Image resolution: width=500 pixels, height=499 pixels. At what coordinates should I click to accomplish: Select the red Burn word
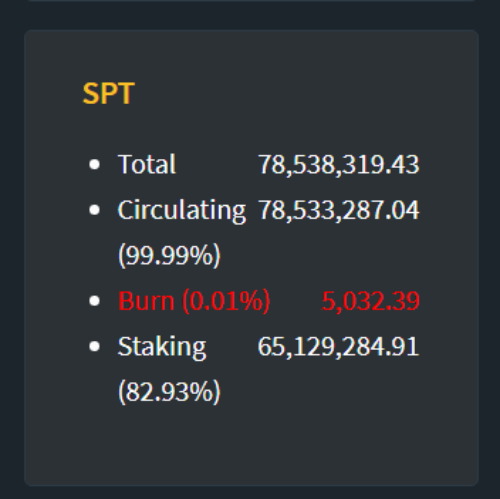point(146,301)
